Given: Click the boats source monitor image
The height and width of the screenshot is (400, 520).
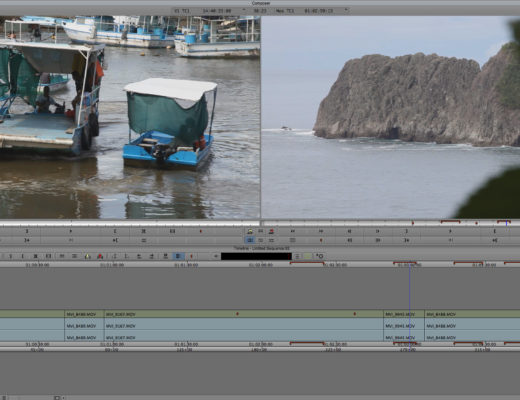Looking at the screenshot, I should pyautogui.click(x=130, y=117).
